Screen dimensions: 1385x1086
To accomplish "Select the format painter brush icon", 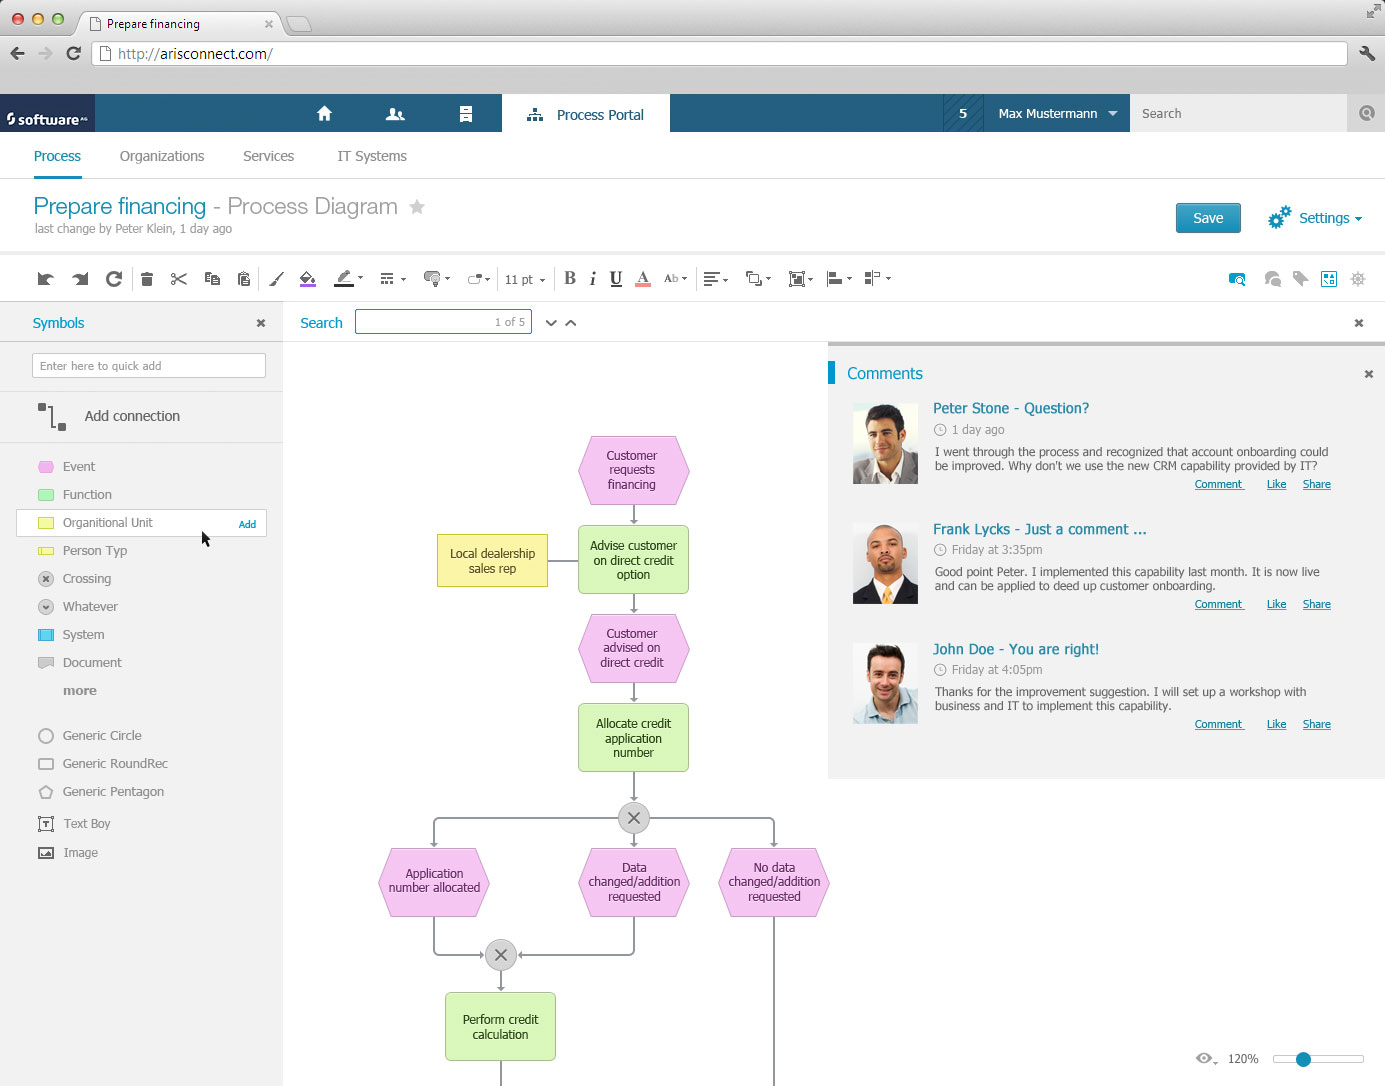I will pos(276,279).
